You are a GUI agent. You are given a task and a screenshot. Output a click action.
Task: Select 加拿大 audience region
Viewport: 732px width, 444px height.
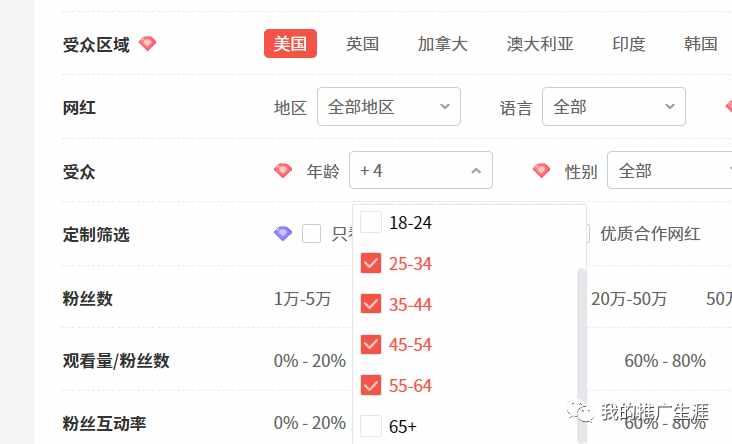pyautogui.click(x=443, y=44)
